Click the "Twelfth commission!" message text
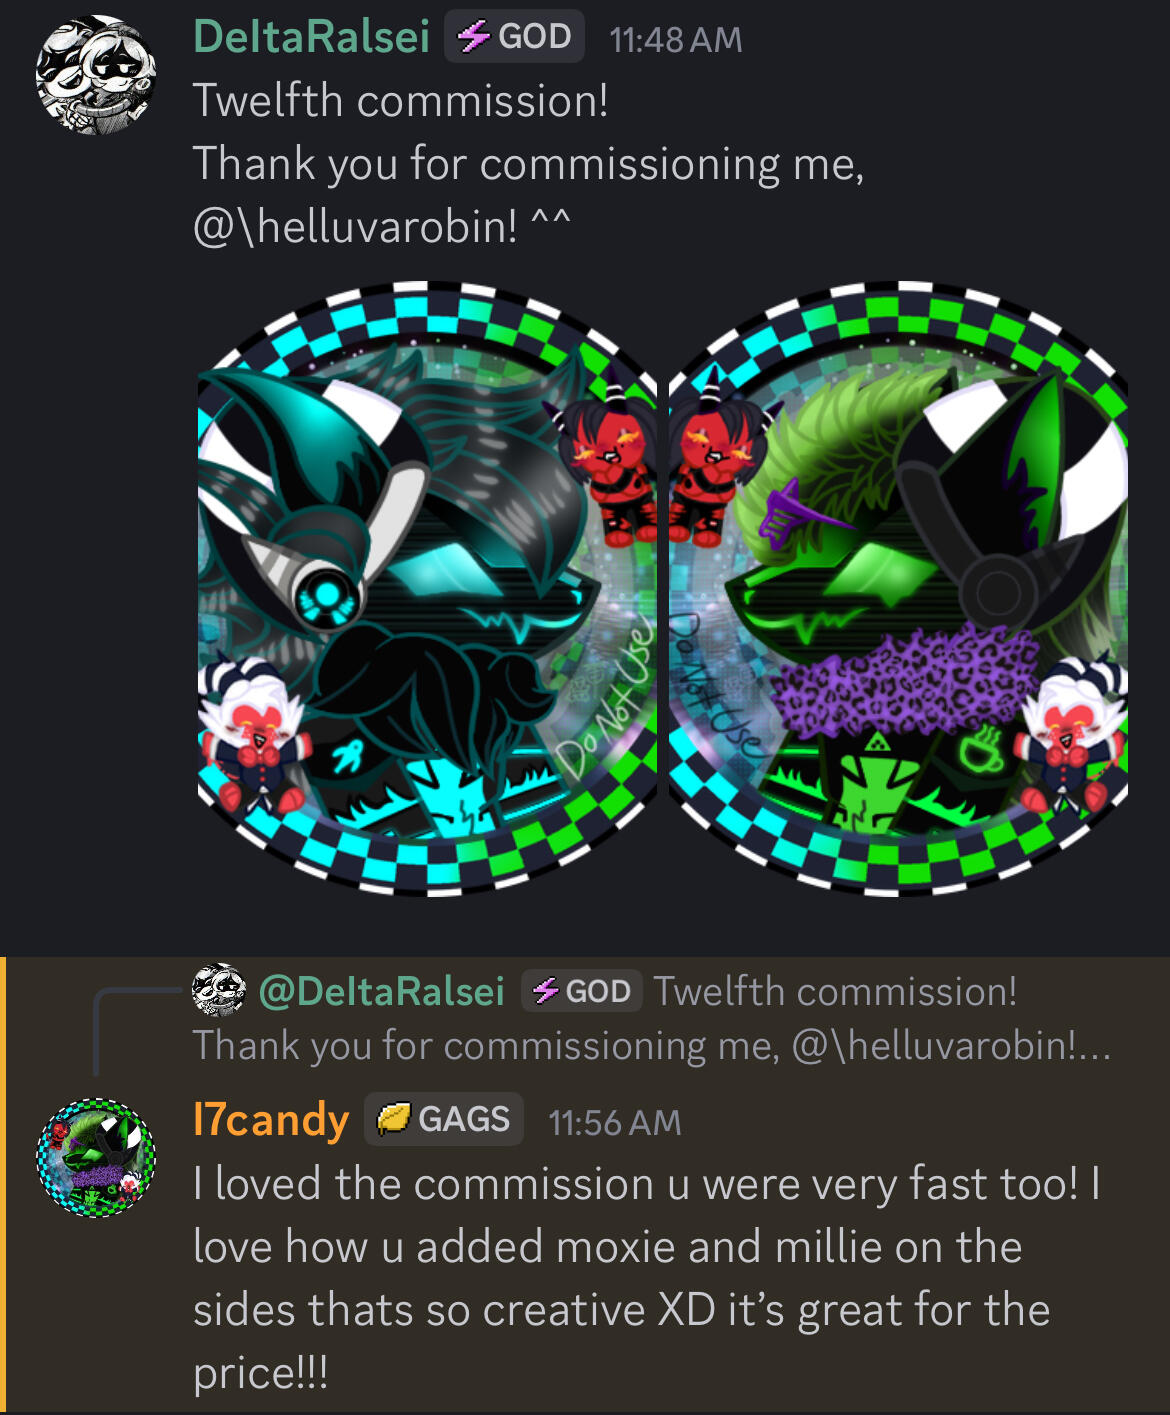 coord(401,101)
